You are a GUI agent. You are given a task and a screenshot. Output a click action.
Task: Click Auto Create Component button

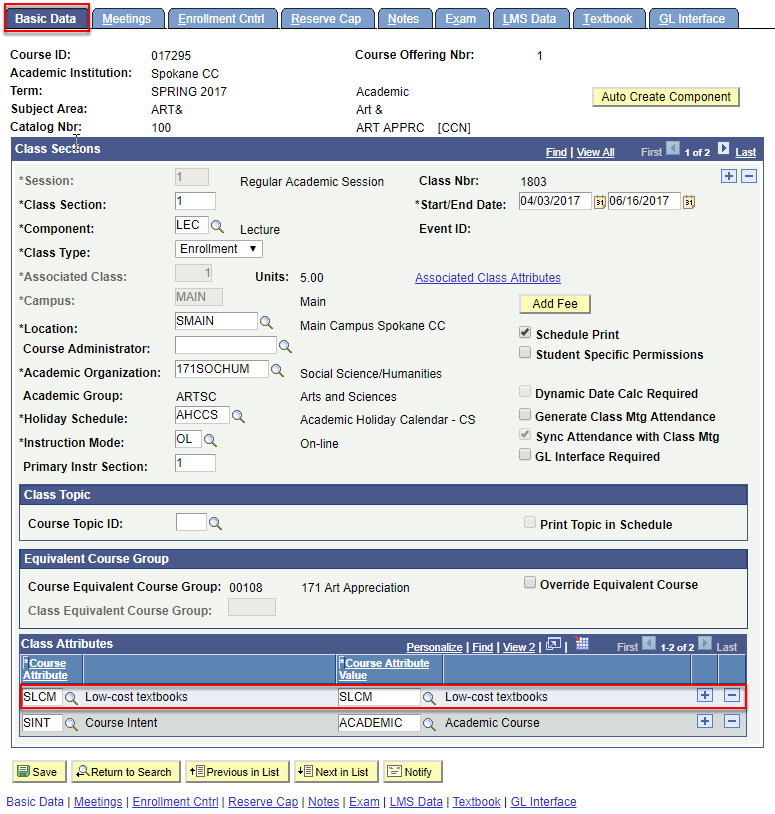666,97
